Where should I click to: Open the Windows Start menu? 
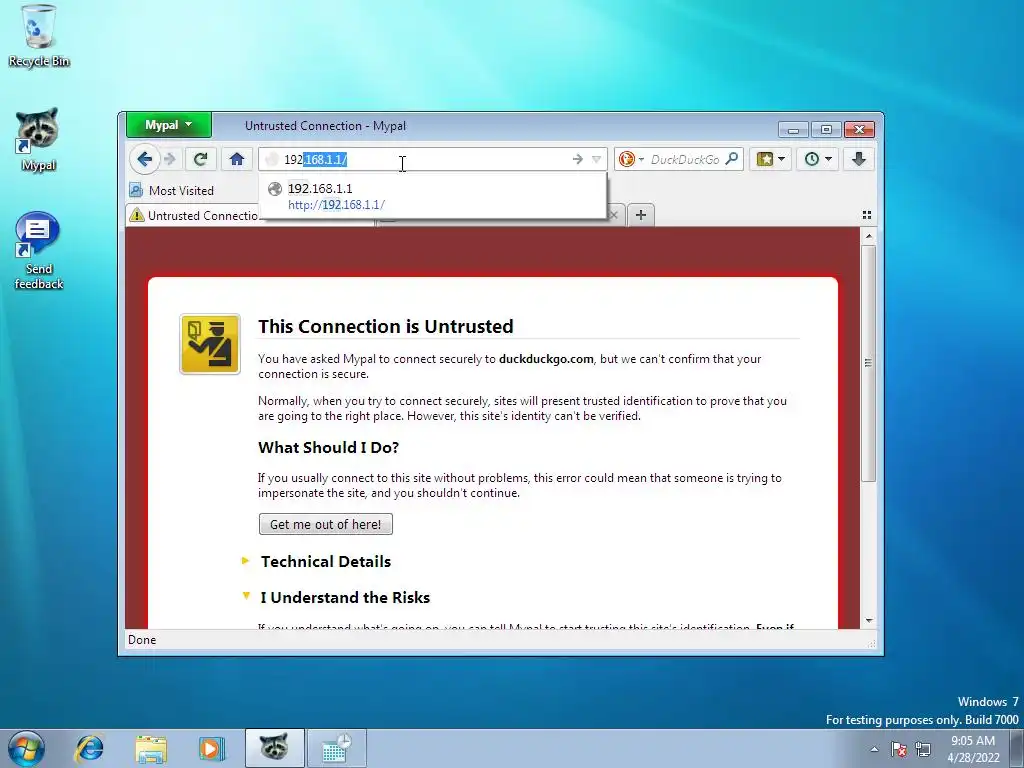26,748
